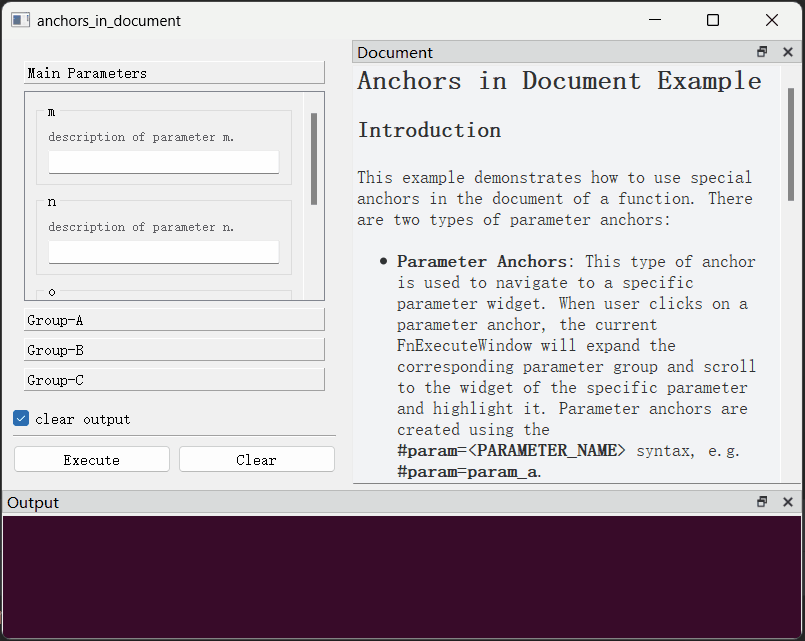Float the Document dock panel
This screenshot has height=641, width=805.
[x=762, y=52]
